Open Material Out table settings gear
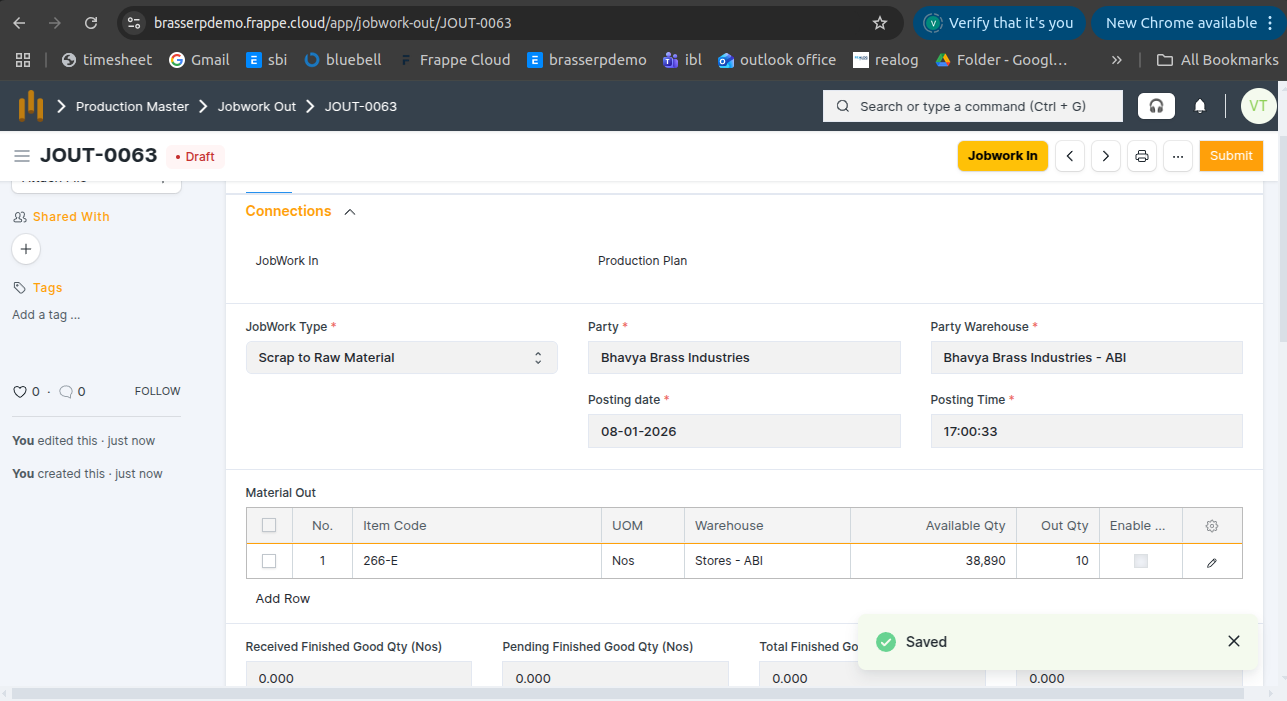Viewport: 1287px width, 701px height. [1212, 526]
